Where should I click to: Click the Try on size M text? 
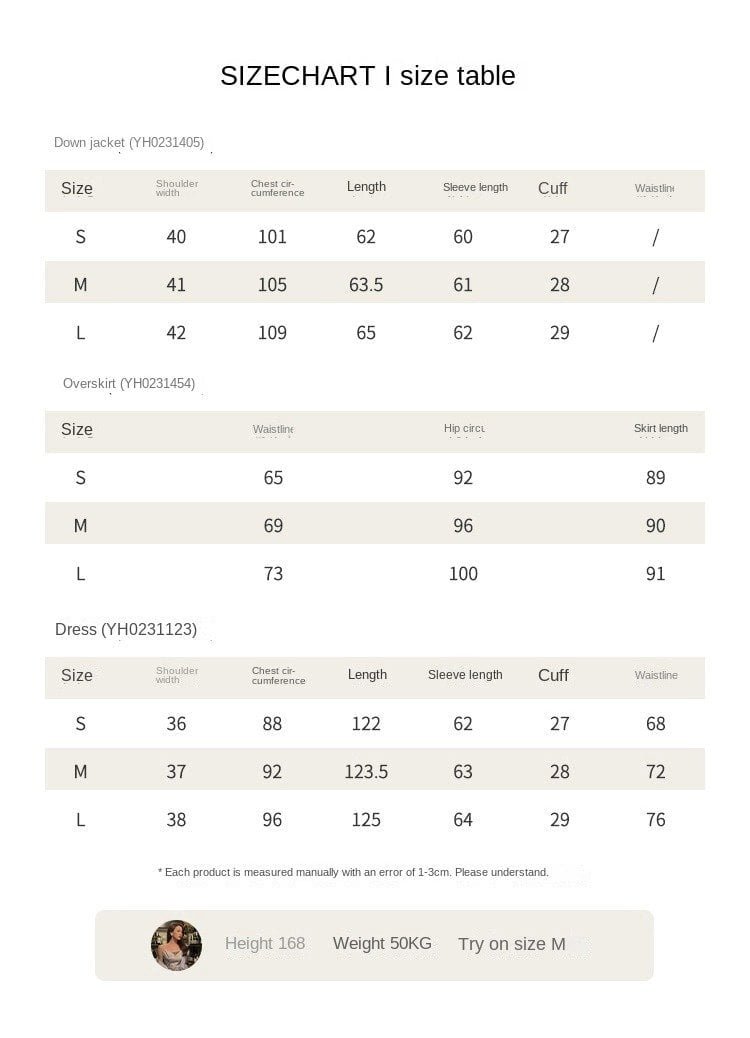point(512,944)
